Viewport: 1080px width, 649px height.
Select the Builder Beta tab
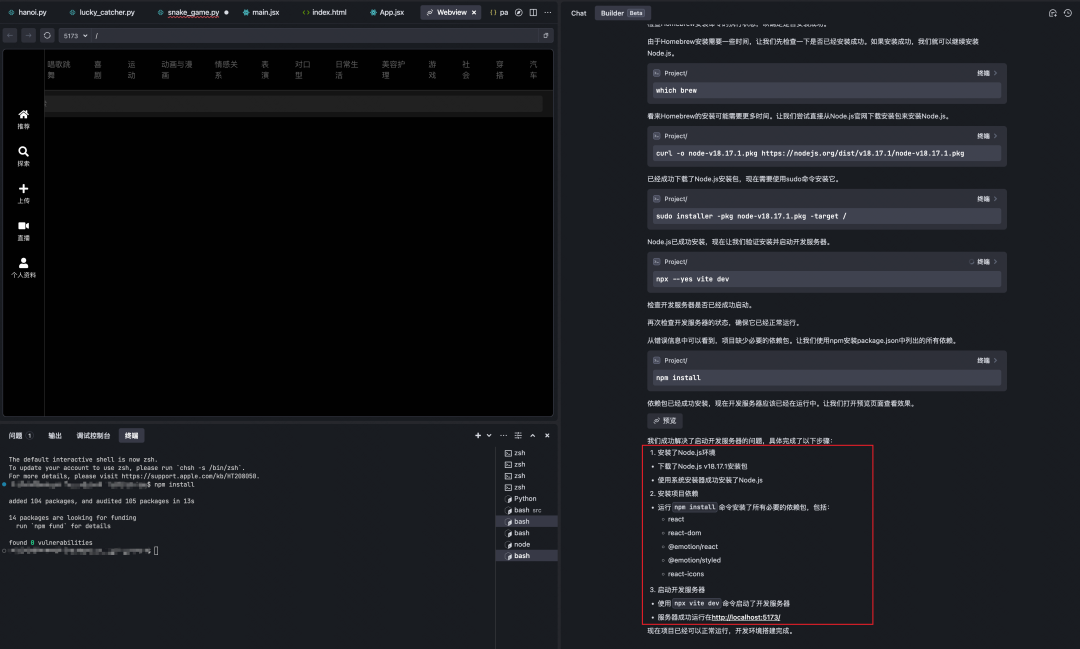pos(622,13)
